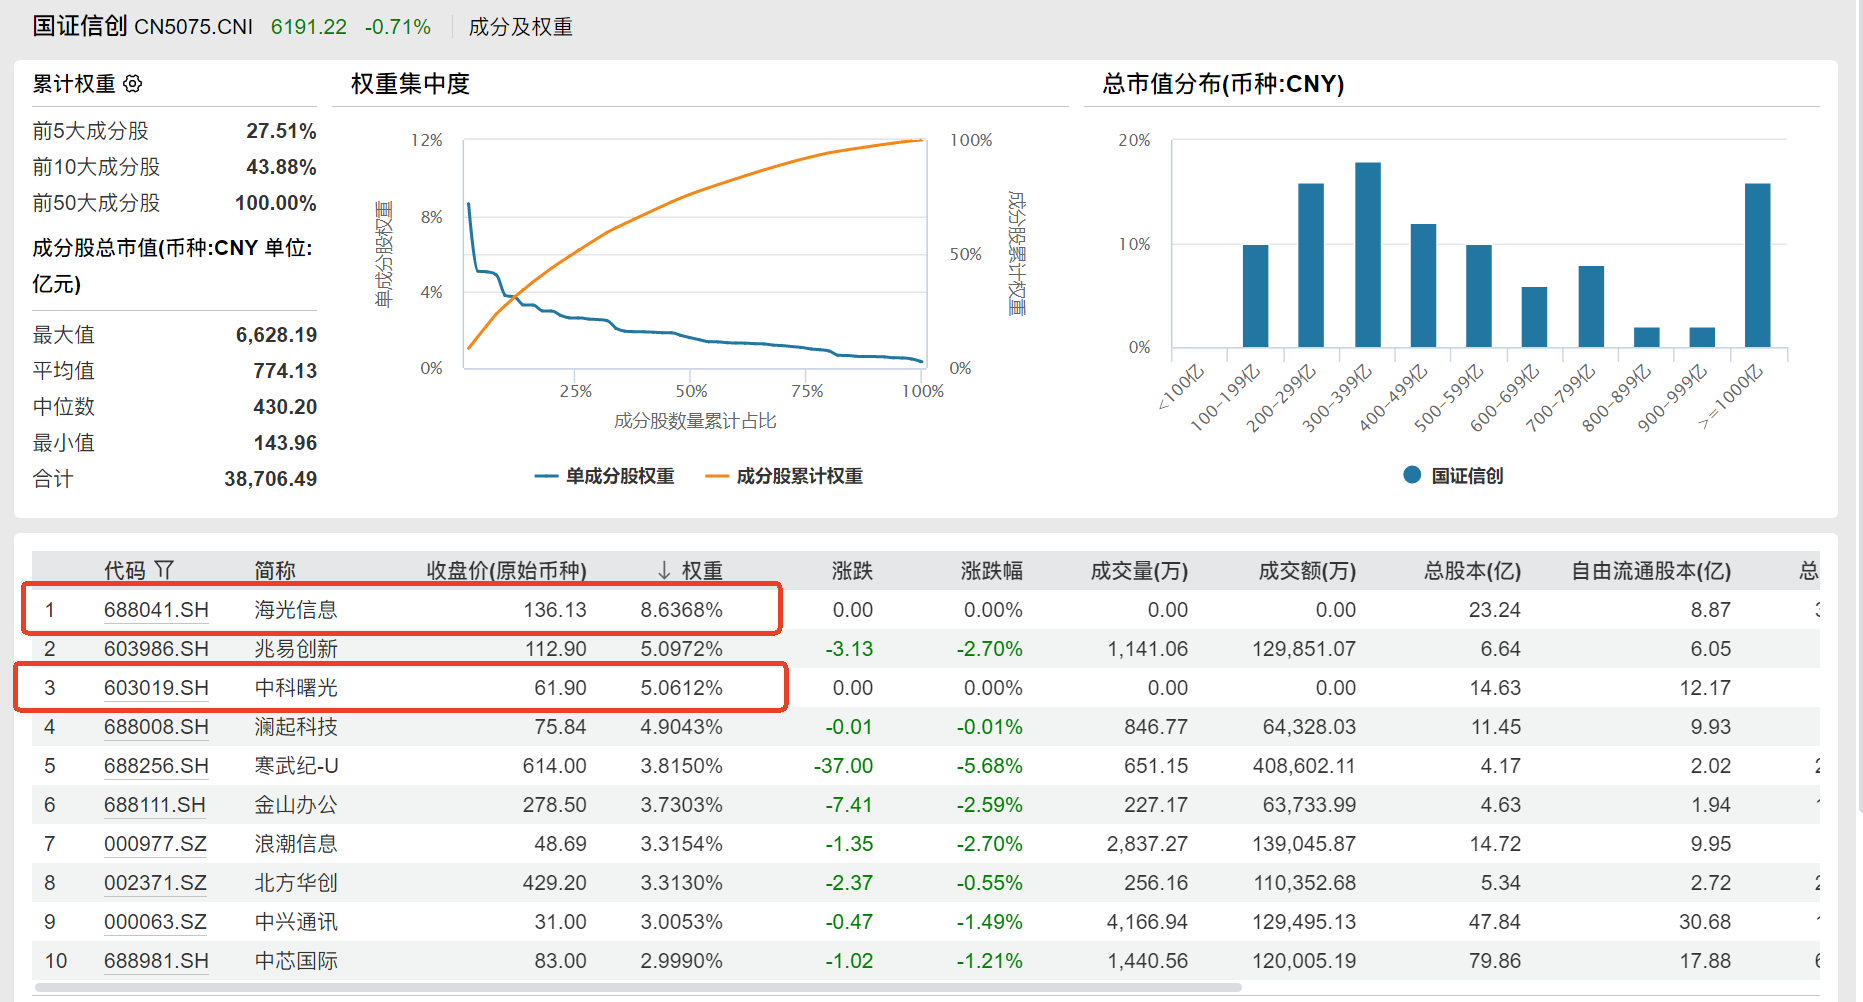The width and height of the screenshot is (1863, 1002).
Task: Toggle 单成分股权重 legend line
Action: coord(604,476)
